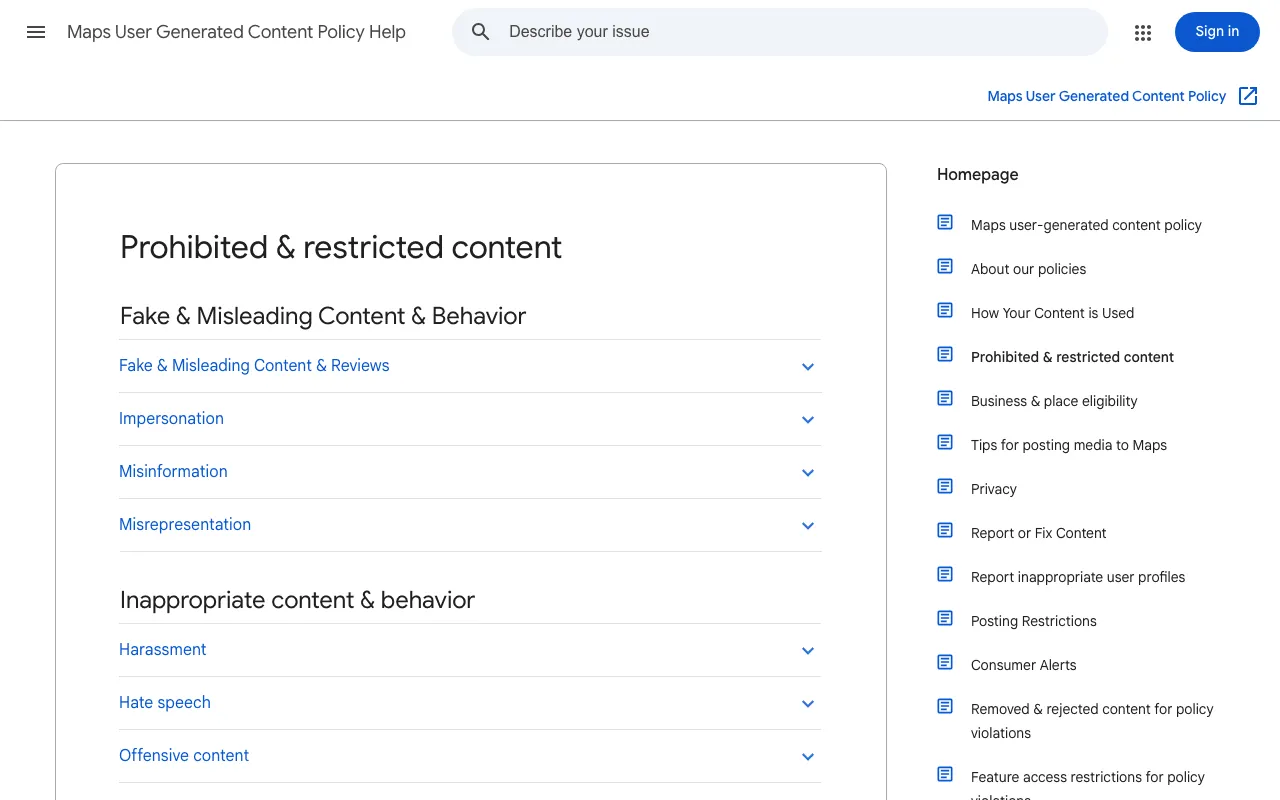This screenshot has height=800, width=1280.
Task: Open How Your Content is Used page
Action: pyautogui.click(x=1052, y=313)
